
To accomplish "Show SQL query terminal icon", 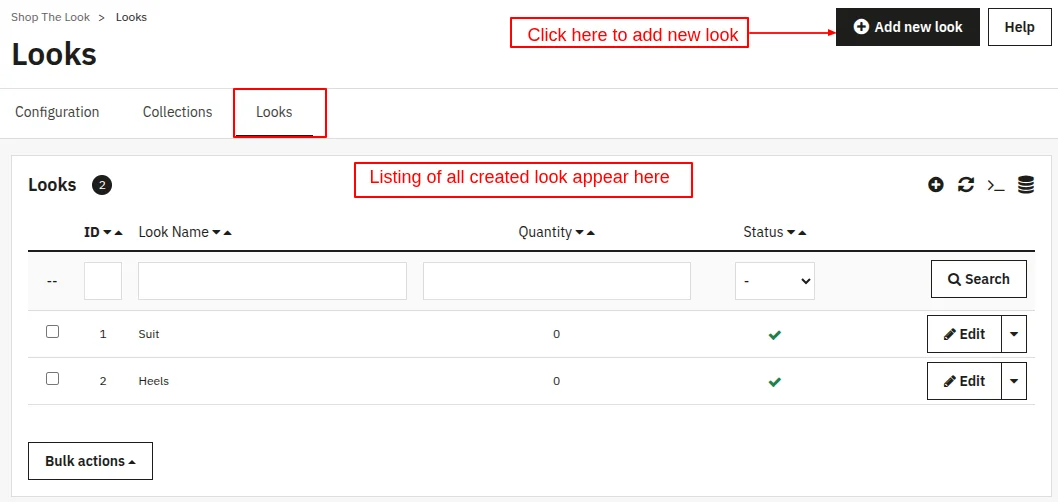I will [996, 185].
